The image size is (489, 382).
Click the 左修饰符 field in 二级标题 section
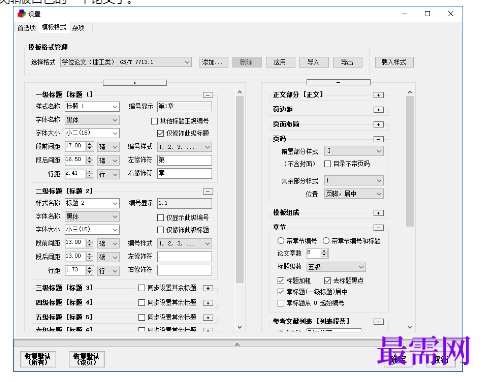coord(184,257)
